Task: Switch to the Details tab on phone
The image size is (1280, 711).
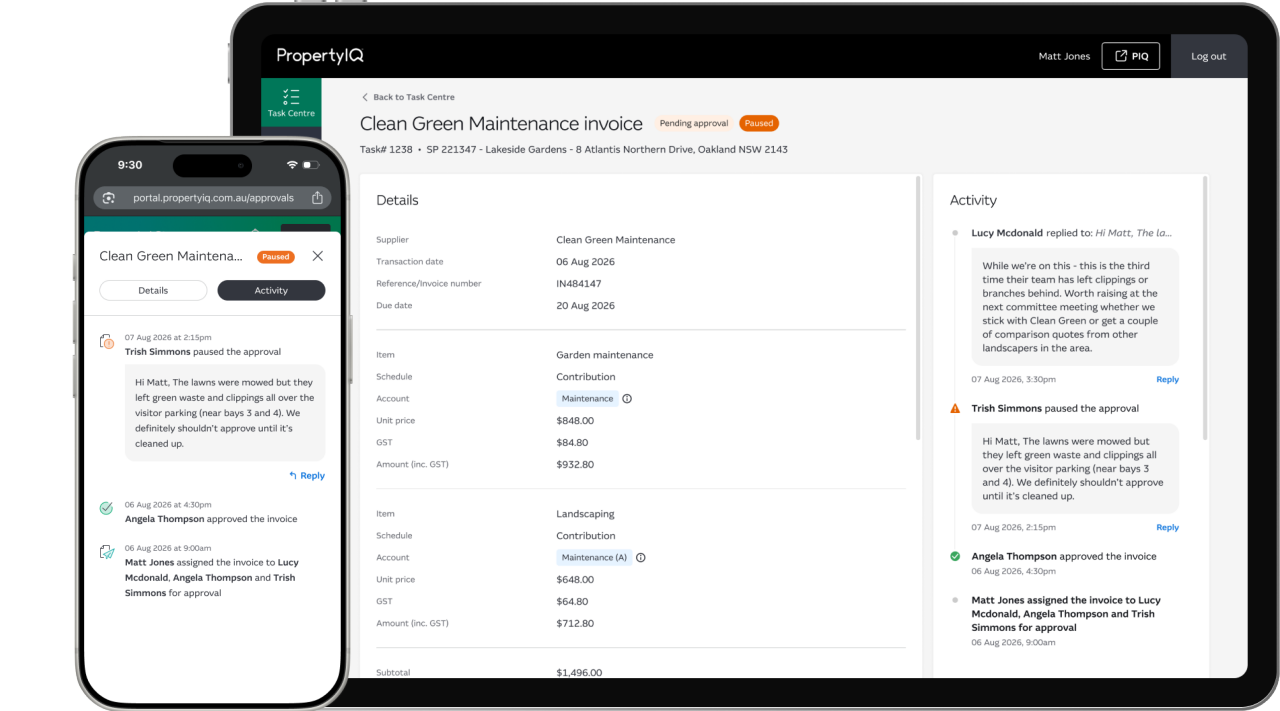Action: point(153,291)
